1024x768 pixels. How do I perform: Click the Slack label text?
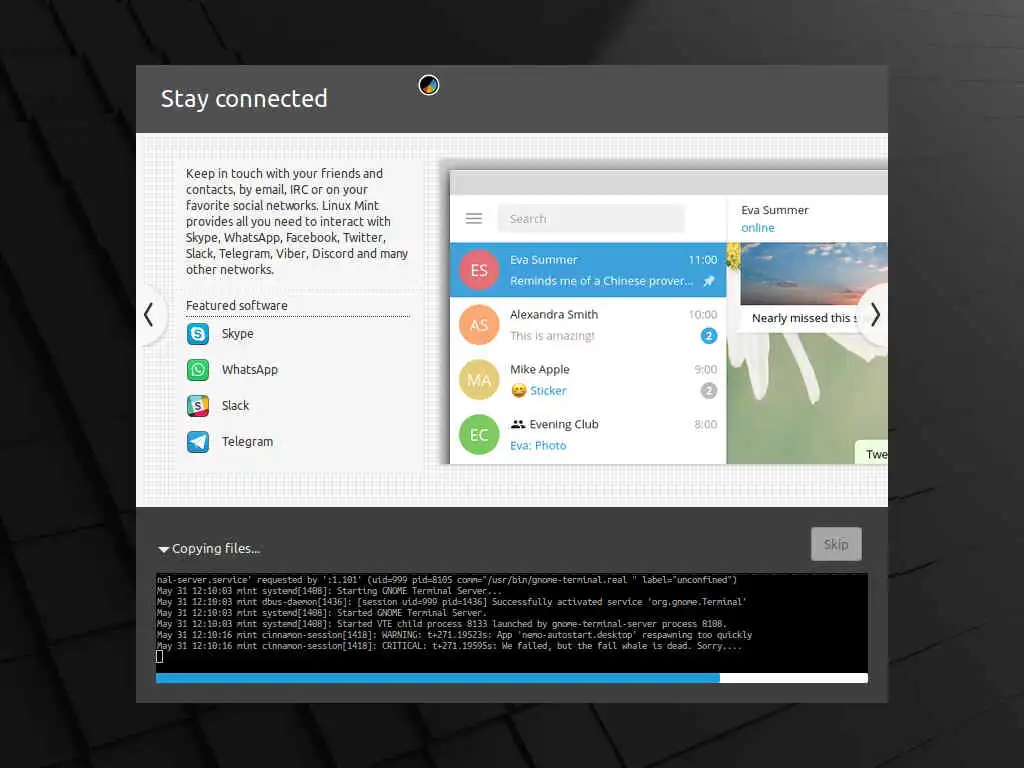tap(235, 406)
